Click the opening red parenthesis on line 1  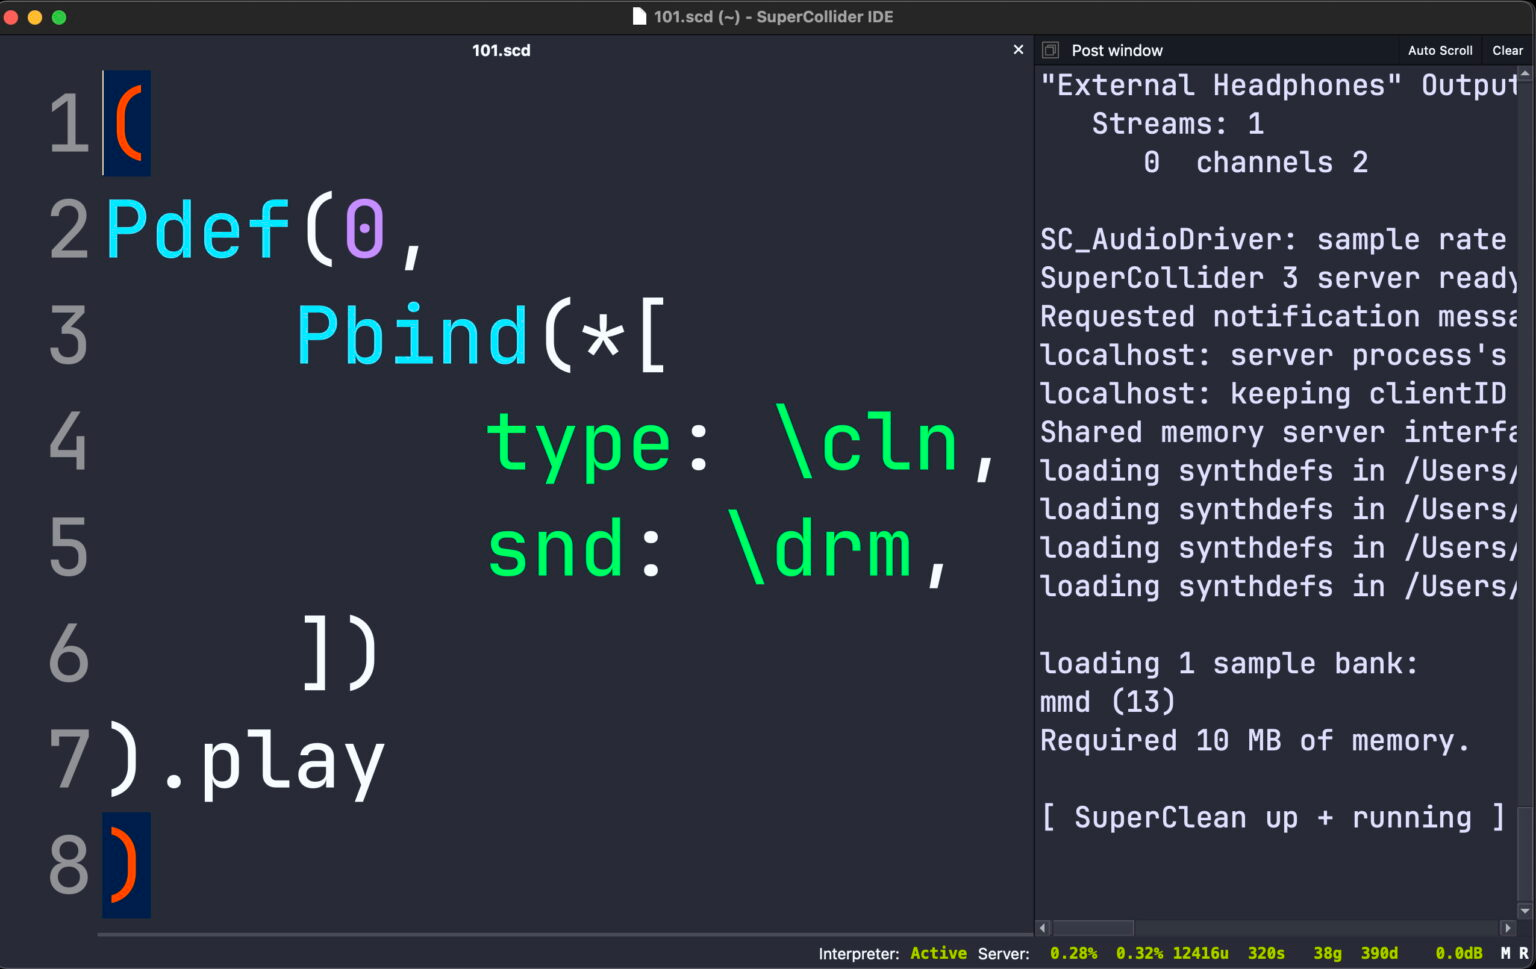(128, 123)
